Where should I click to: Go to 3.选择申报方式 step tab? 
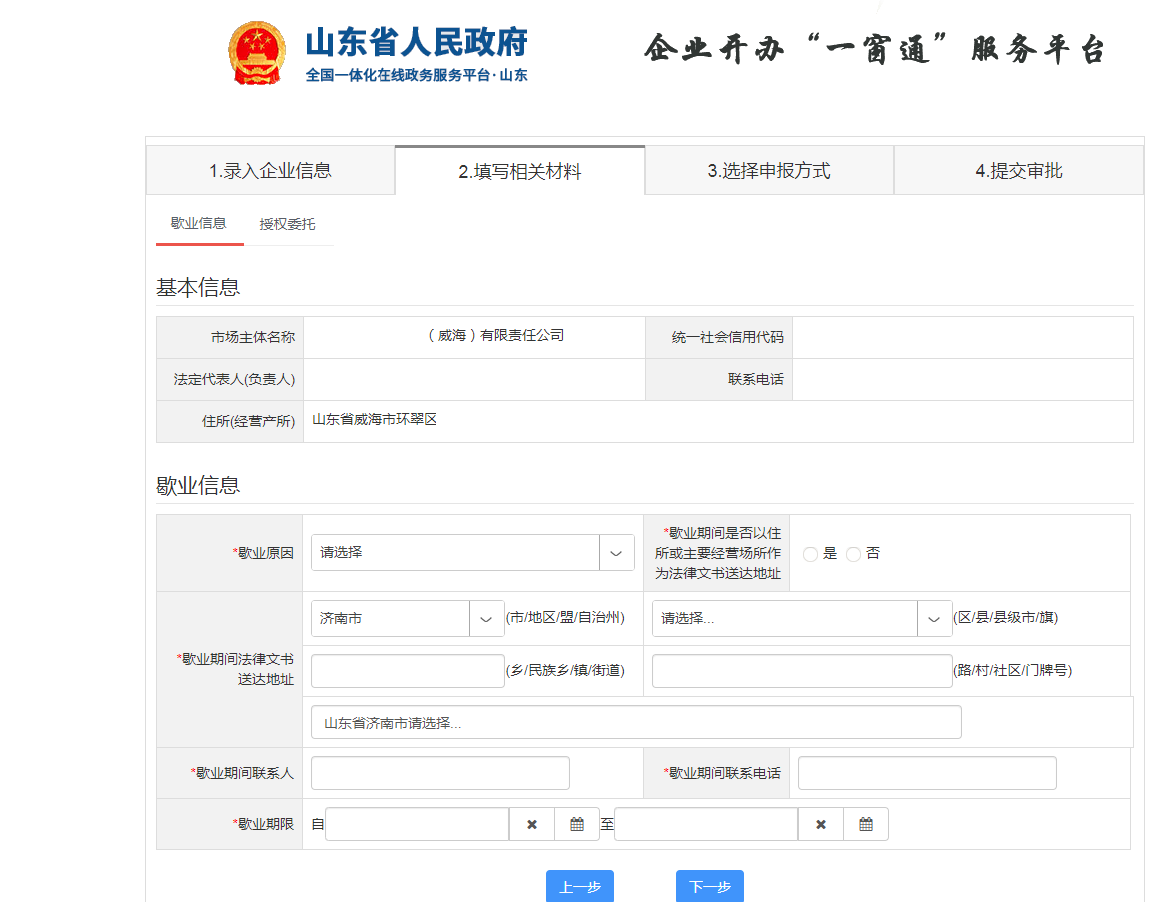[x=768, y=171]
